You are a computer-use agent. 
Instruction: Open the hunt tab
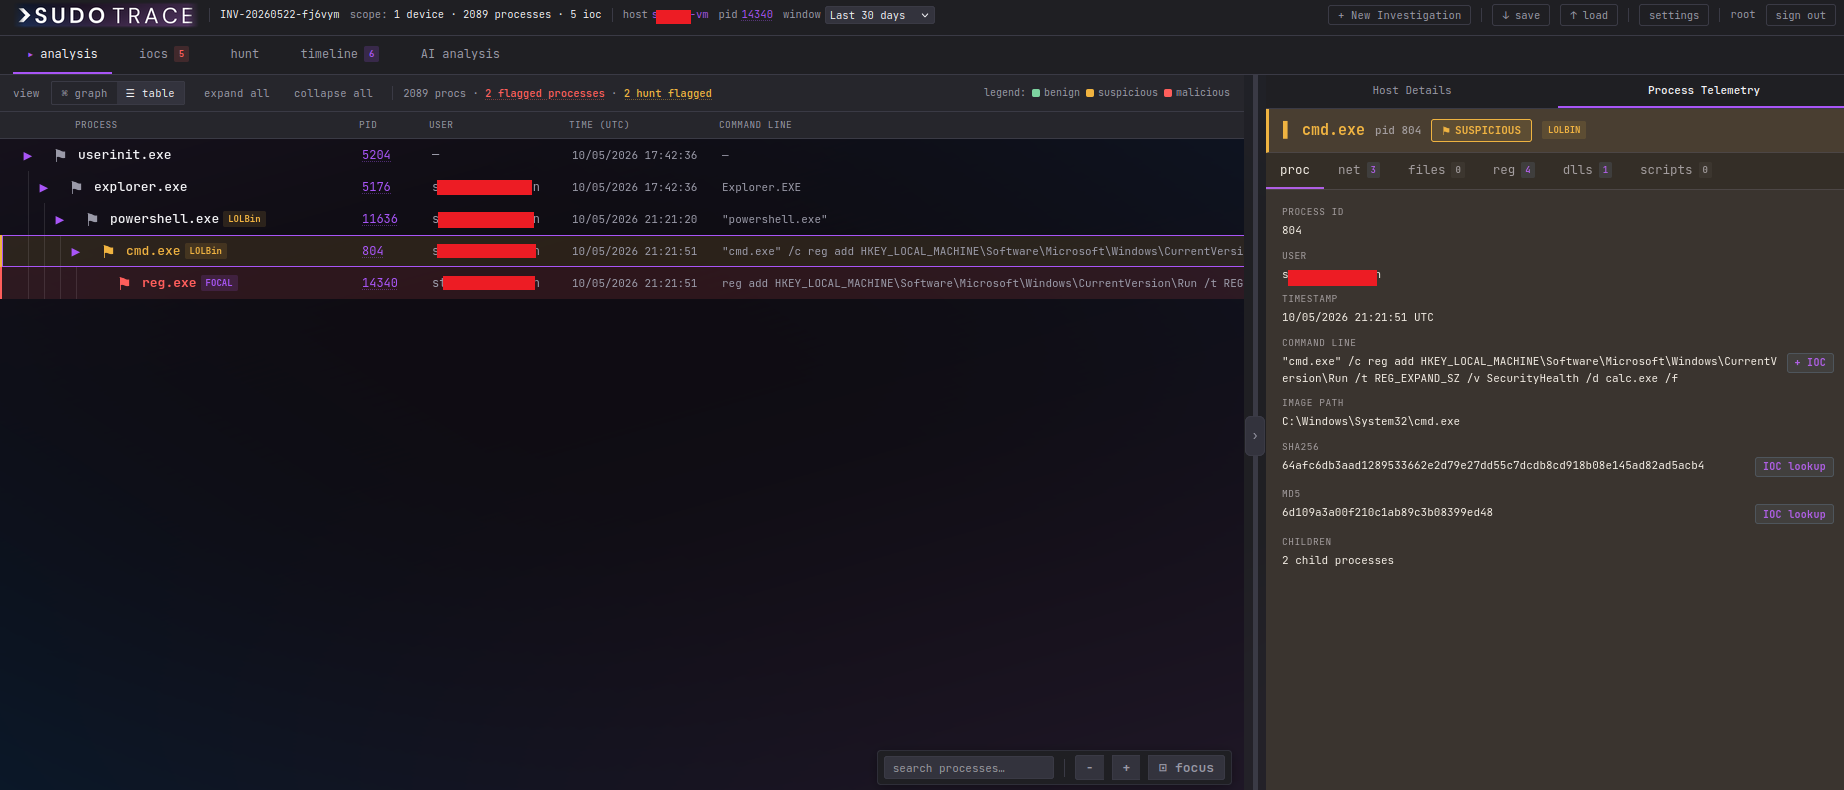244,54
